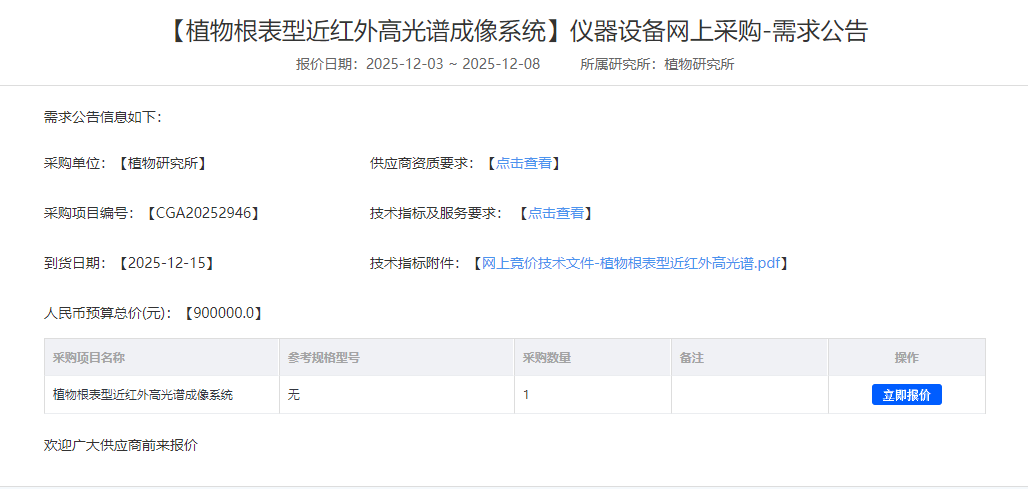Click the 采购数量 column header
This screenshot has height=489, width=1028.
[x=547, y=357]
